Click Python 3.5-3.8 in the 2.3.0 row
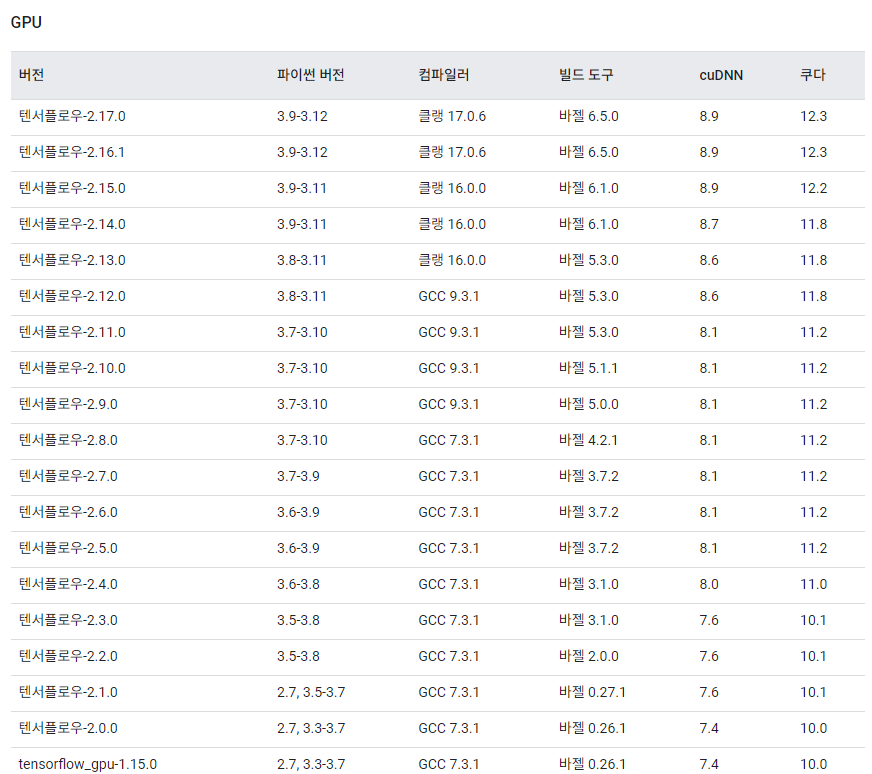 [299, 621]
